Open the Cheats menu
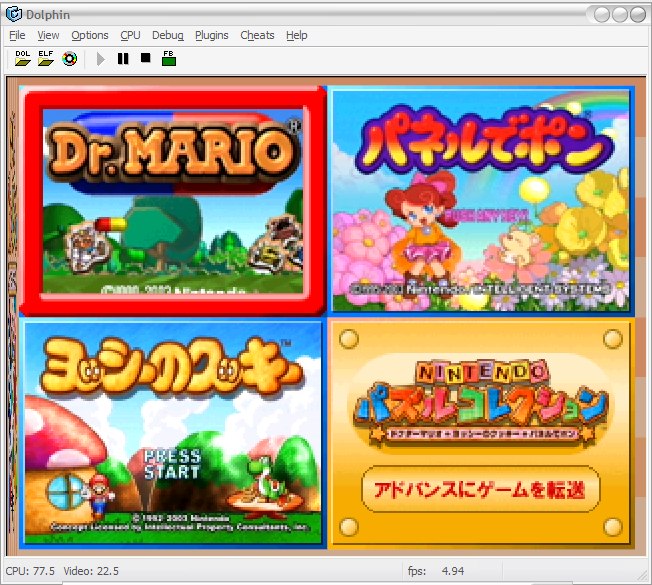The height and width of the screenshot is (585, 652). tap(257, 35)
